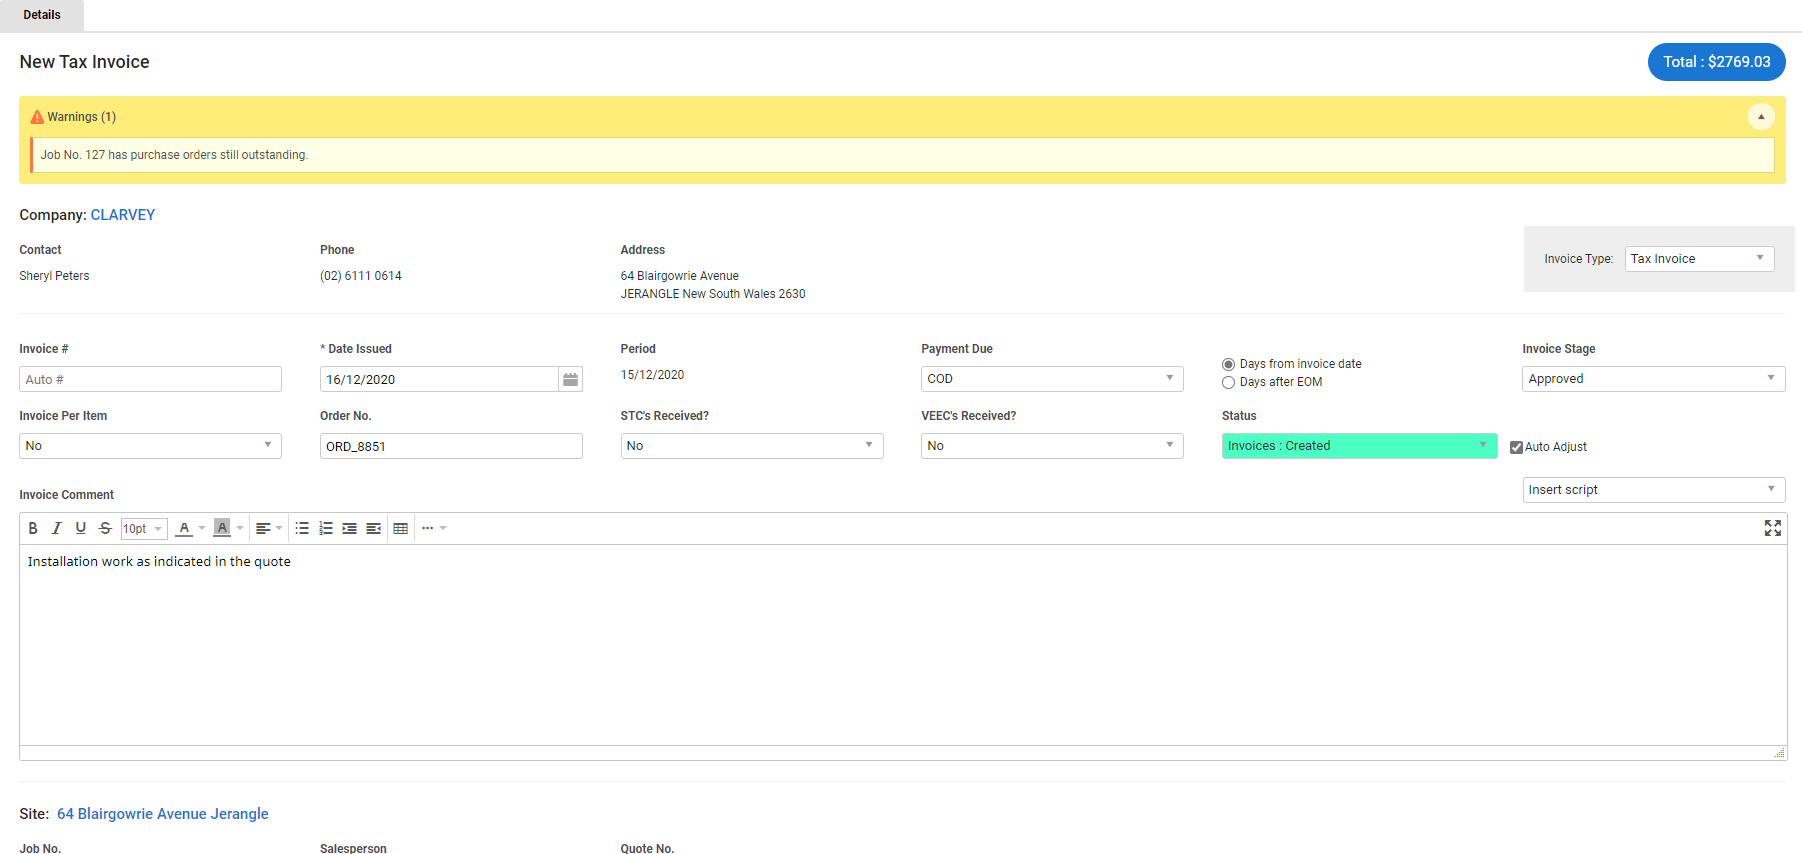Apply the text highlight color button

click(x=222, y=528)
